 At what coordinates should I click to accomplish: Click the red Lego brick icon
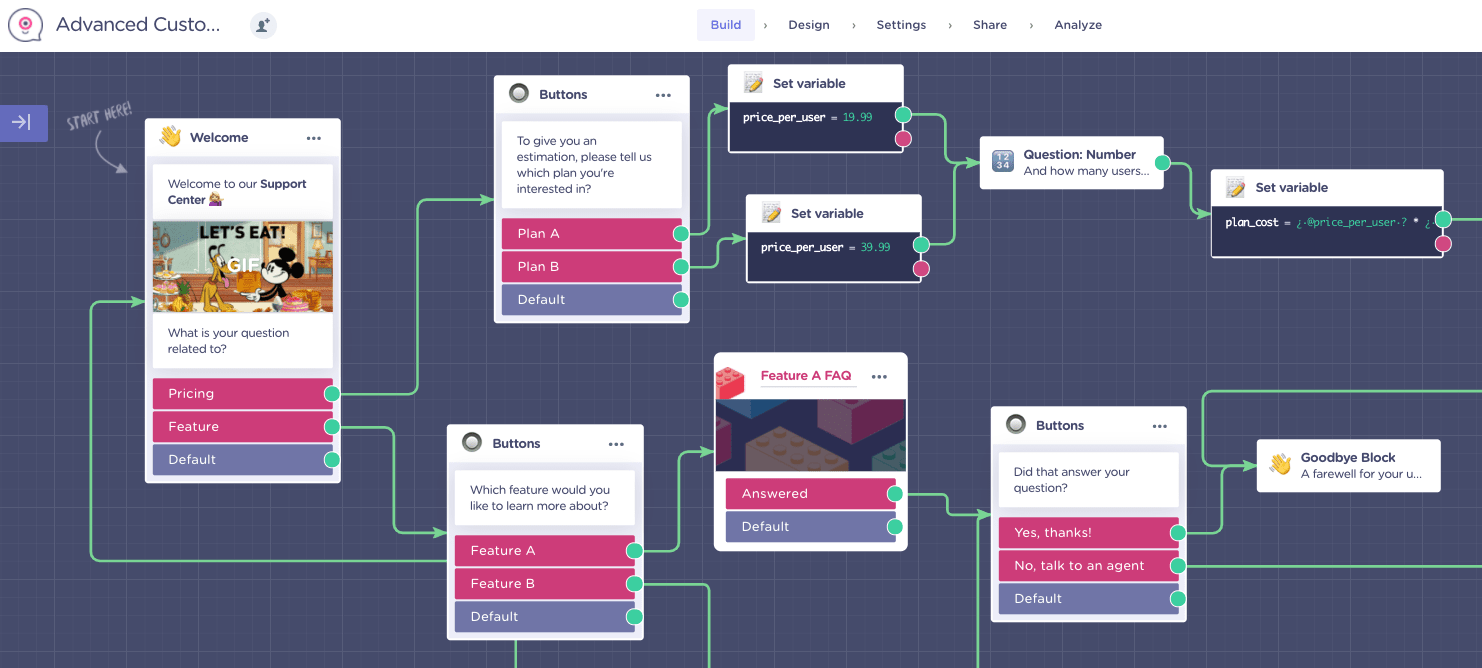tap(731, 381)
